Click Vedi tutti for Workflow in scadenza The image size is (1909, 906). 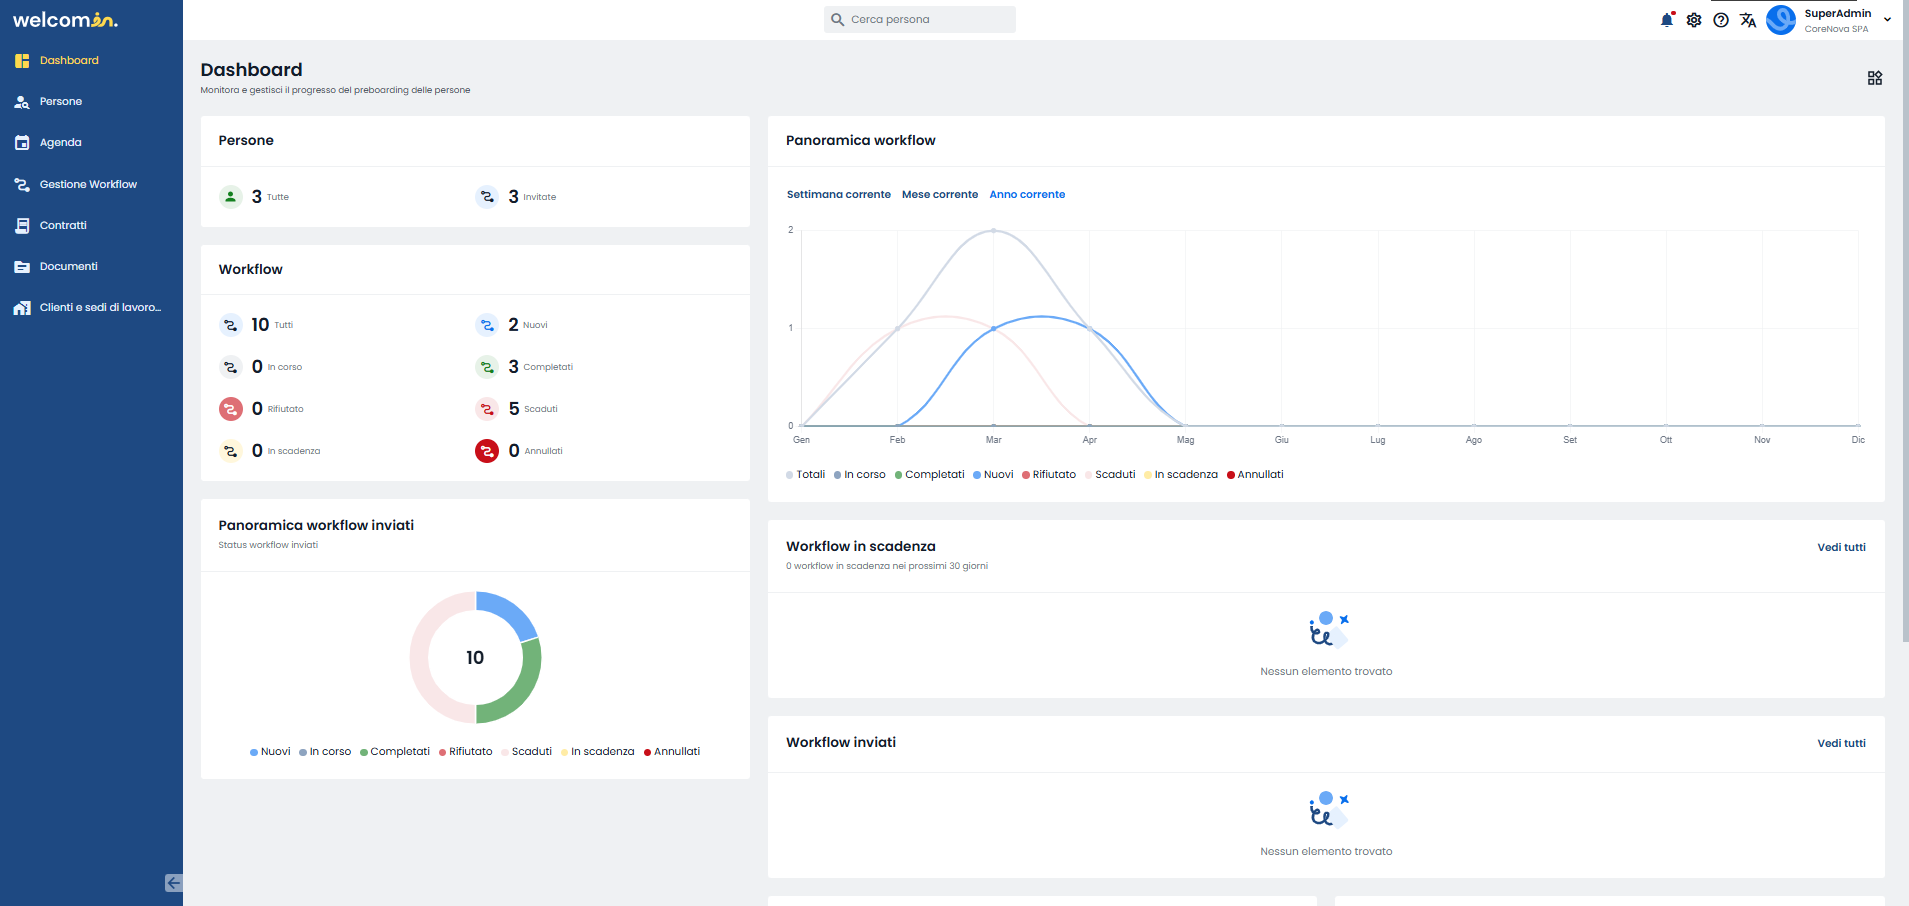click(x=1842, y=548)
